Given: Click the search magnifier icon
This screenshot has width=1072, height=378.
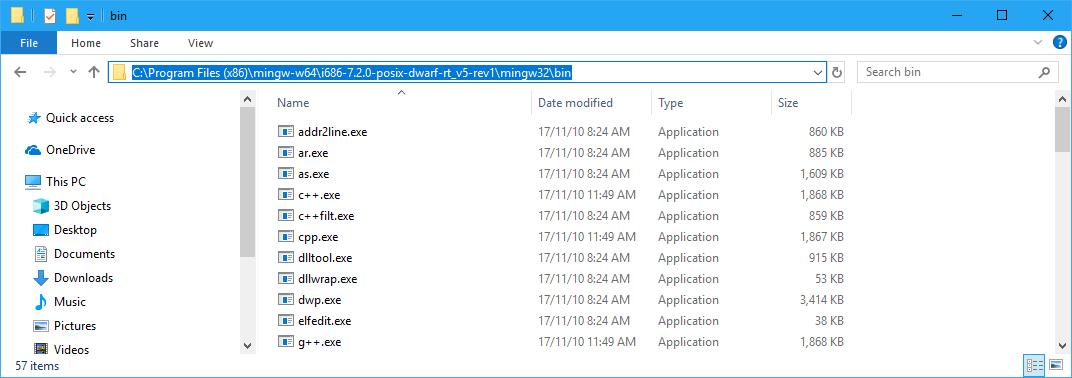Looking at the screenshot, I should coord(1043,72).
